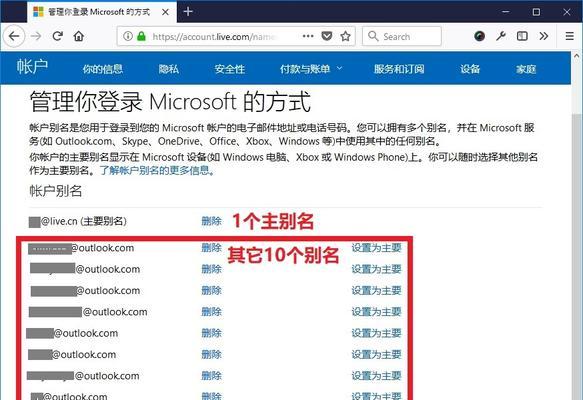Go to the home page icon
Image resolution: width=583 pixels, height=400 pixels.
pyautogui.click(x=79, y=36)
